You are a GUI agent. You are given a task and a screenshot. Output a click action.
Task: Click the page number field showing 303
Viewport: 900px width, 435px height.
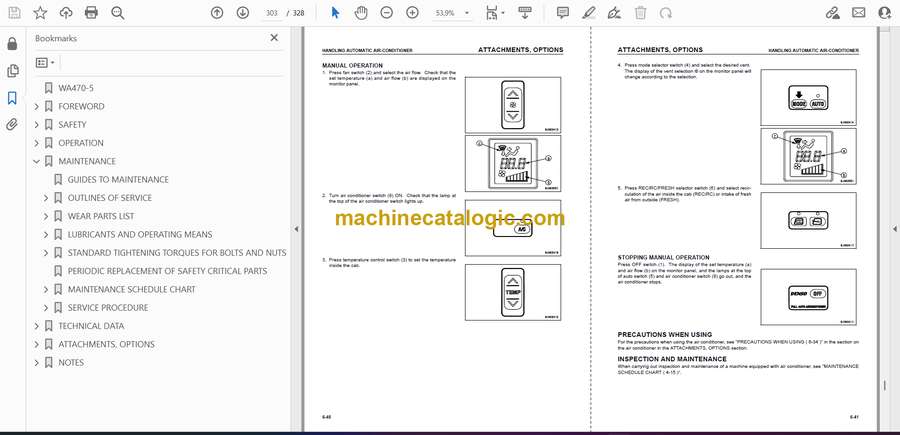click(x=273, y=13)
